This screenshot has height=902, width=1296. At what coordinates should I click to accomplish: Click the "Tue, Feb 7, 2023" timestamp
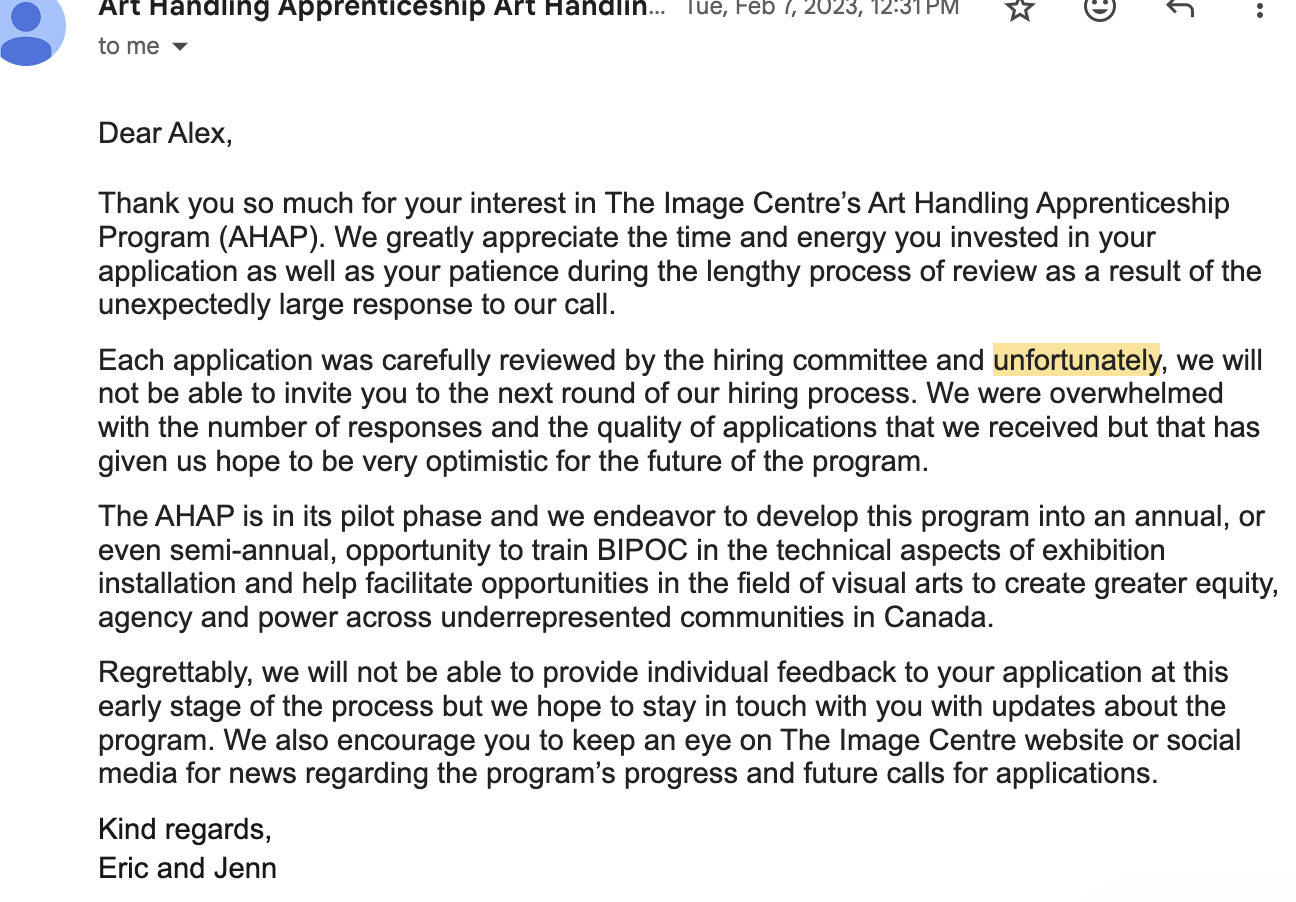pyautogui.click(x=820, y=9)
